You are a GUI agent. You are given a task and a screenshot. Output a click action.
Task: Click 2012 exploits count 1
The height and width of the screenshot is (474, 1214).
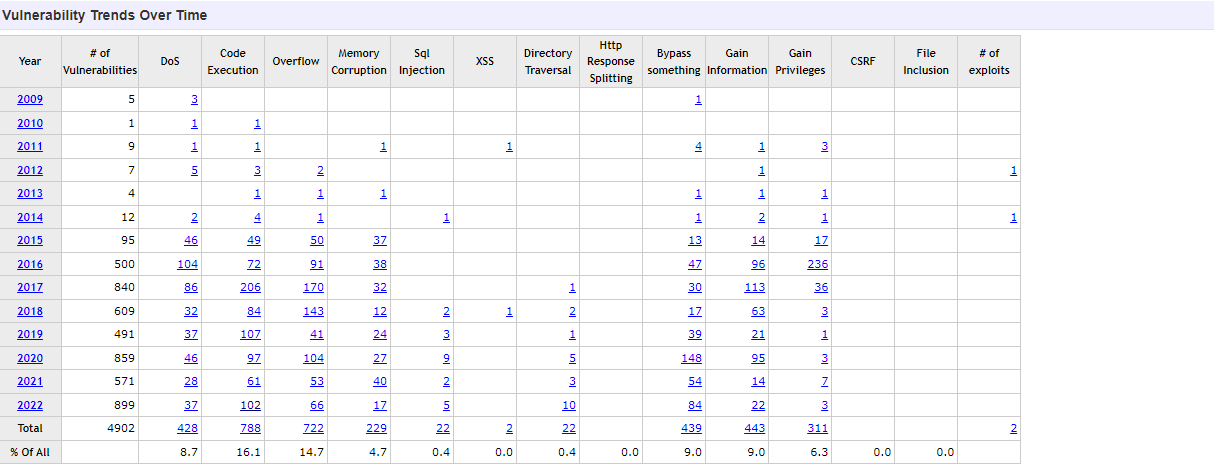1014,170
